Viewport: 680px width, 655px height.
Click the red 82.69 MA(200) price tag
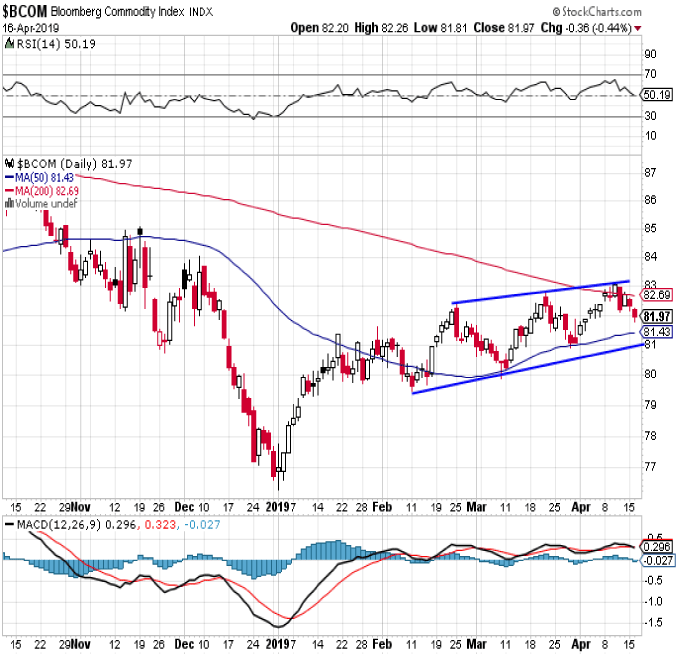point(653,295)
